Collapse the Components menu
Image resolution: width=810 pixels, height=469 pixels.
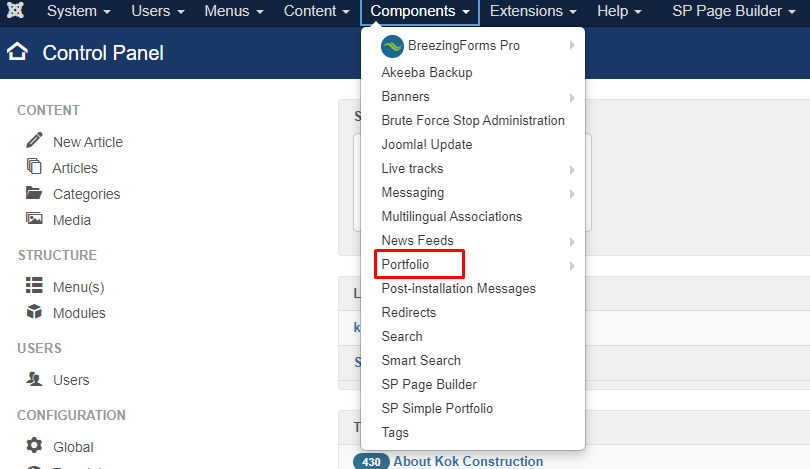420,11
